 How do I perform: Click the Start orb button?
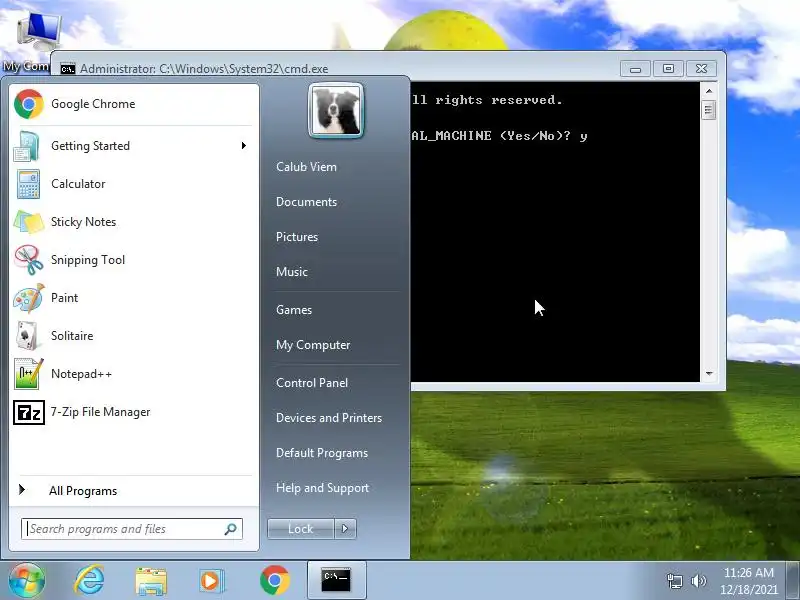click(26, 580)
